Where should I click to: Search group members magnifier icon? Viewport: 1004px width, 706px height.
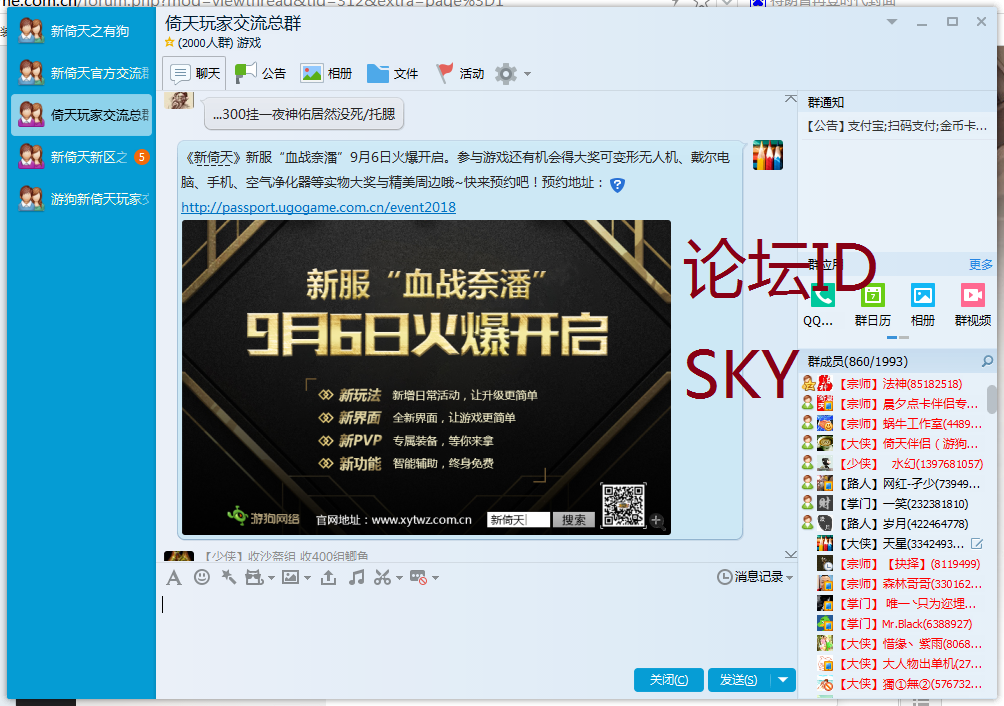tap(987, 362)
